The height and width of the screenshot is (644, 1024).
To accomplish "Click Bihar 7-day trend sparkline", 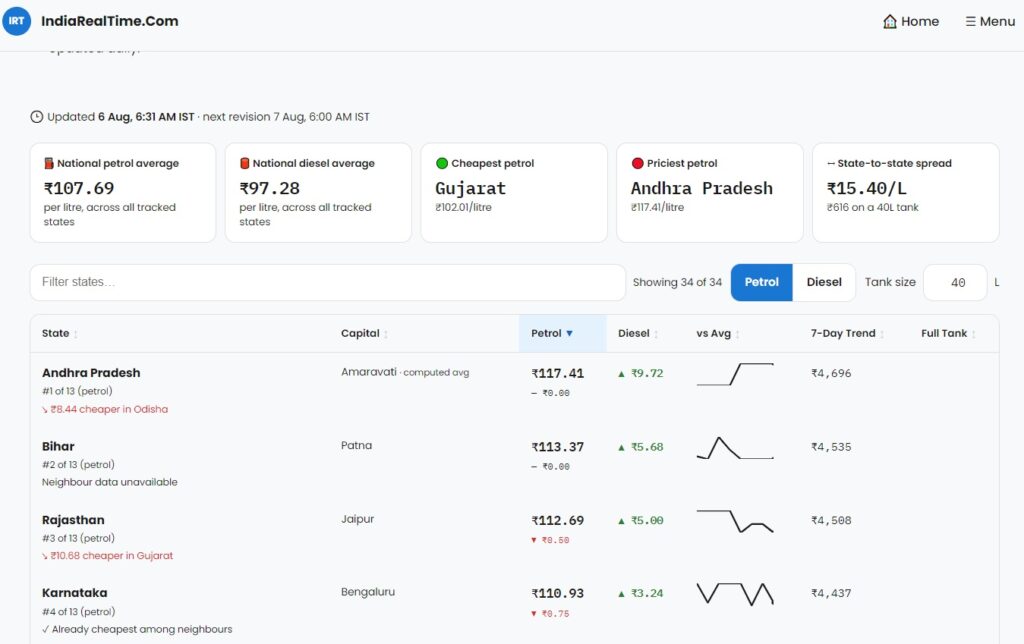I will click(735, 448).
